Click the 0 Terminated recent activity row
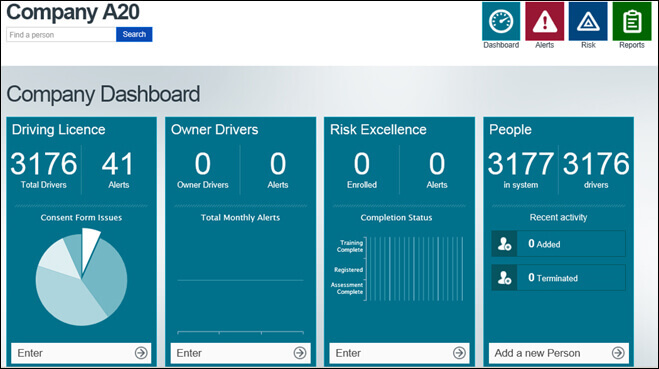The width and height of the screenshot is (659, 369). click(x=559, y=278)
